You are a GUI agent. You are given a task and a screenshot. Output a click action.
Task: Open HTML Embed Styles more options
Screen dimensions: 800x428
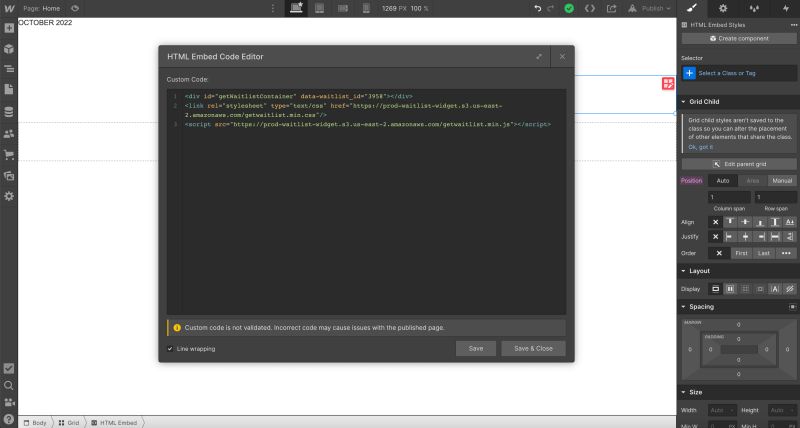[x=793, y=25]
